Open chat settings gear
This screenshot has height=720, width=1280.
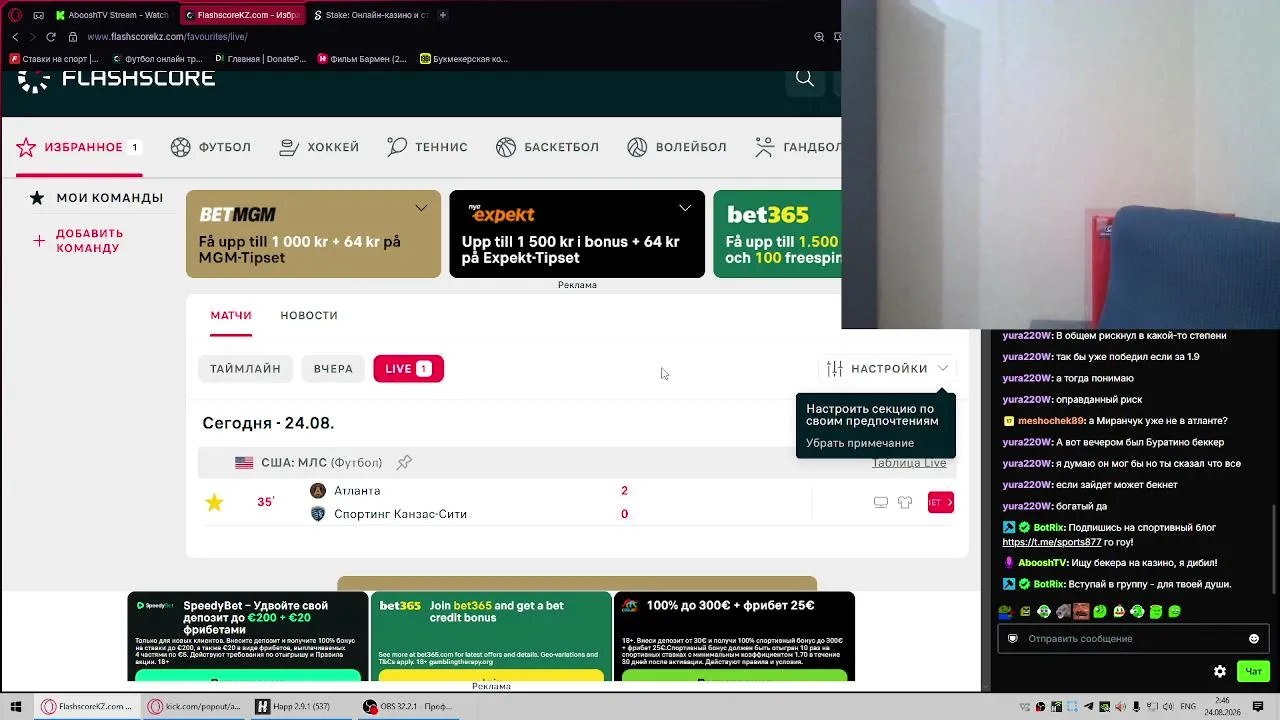tap(1220, 672)
